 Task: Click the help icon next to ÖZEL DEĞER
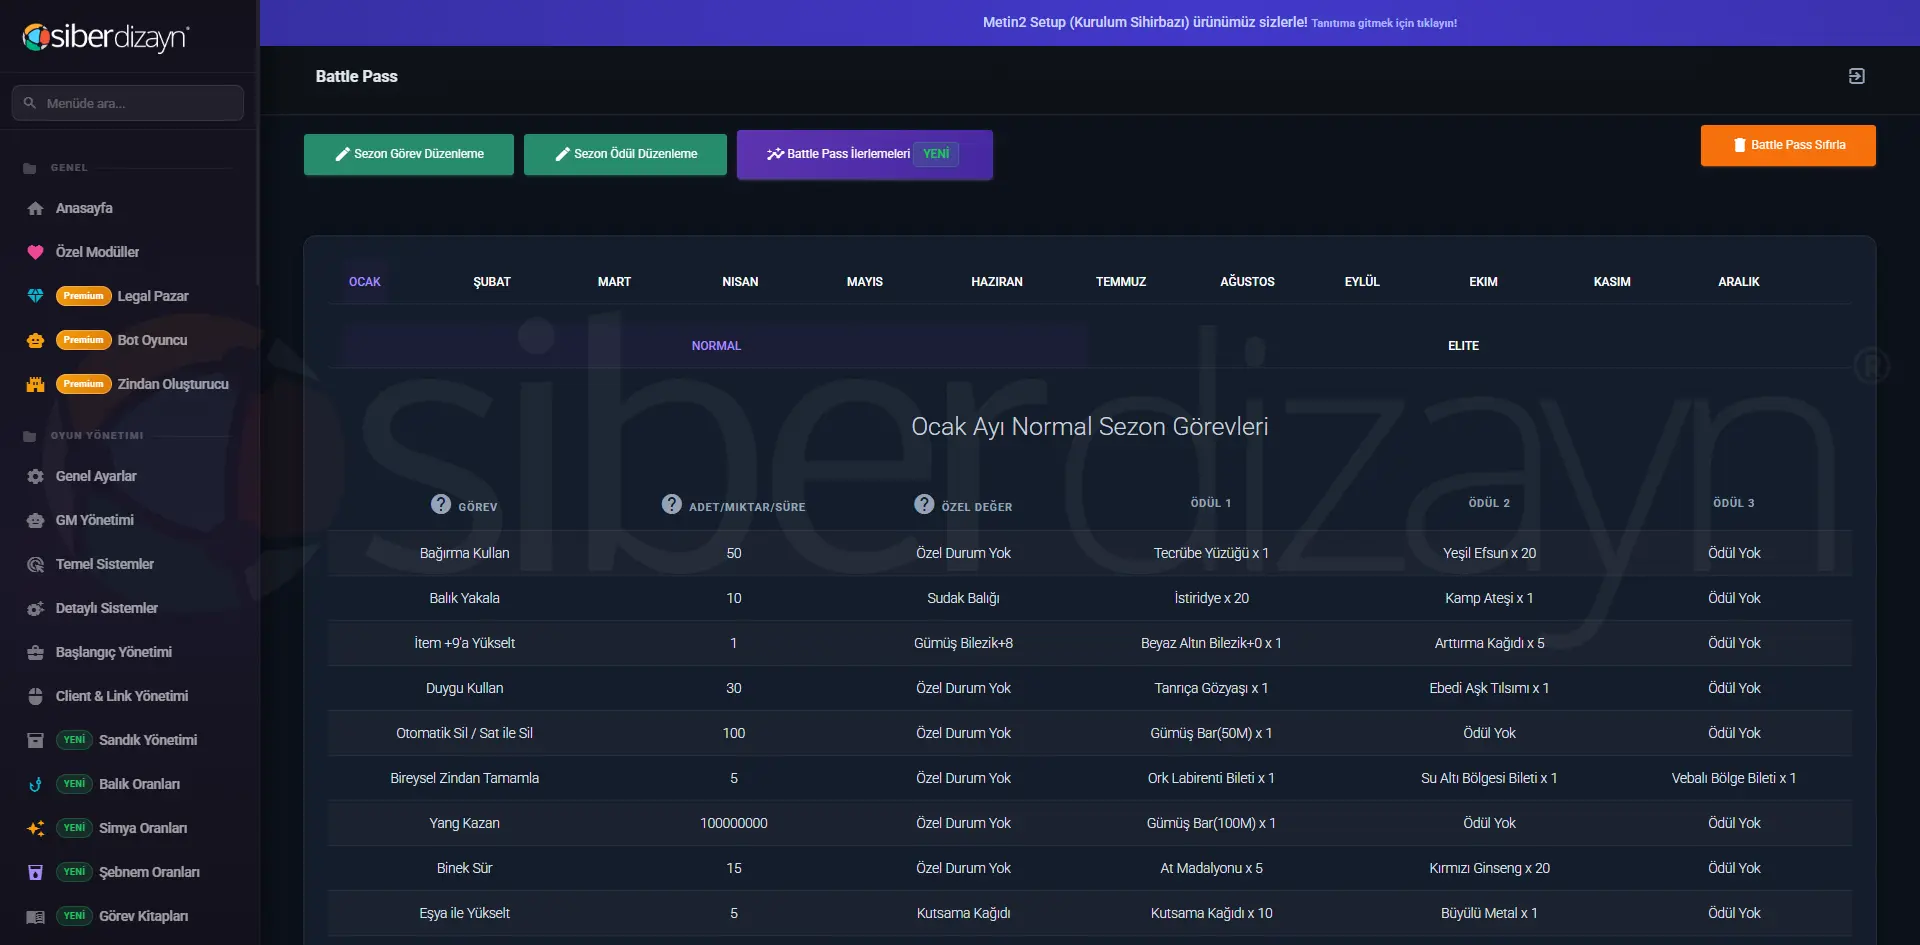tap(924, 504)
